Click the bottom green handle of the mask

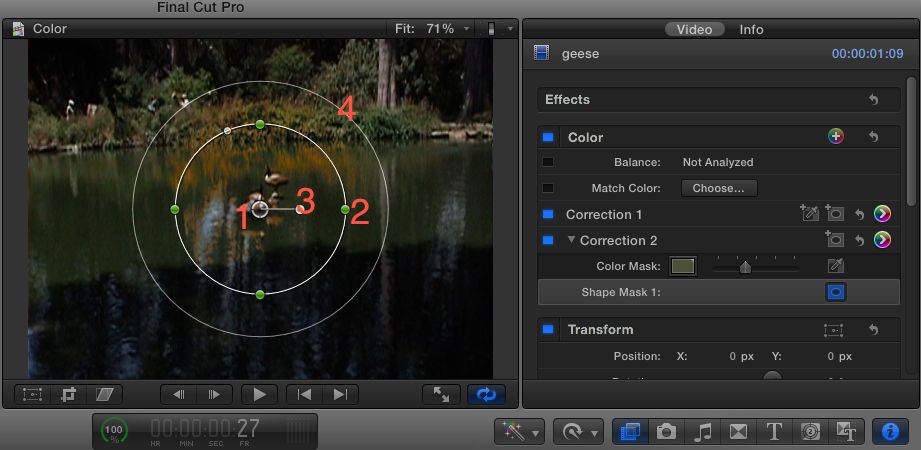click(260, 294)
